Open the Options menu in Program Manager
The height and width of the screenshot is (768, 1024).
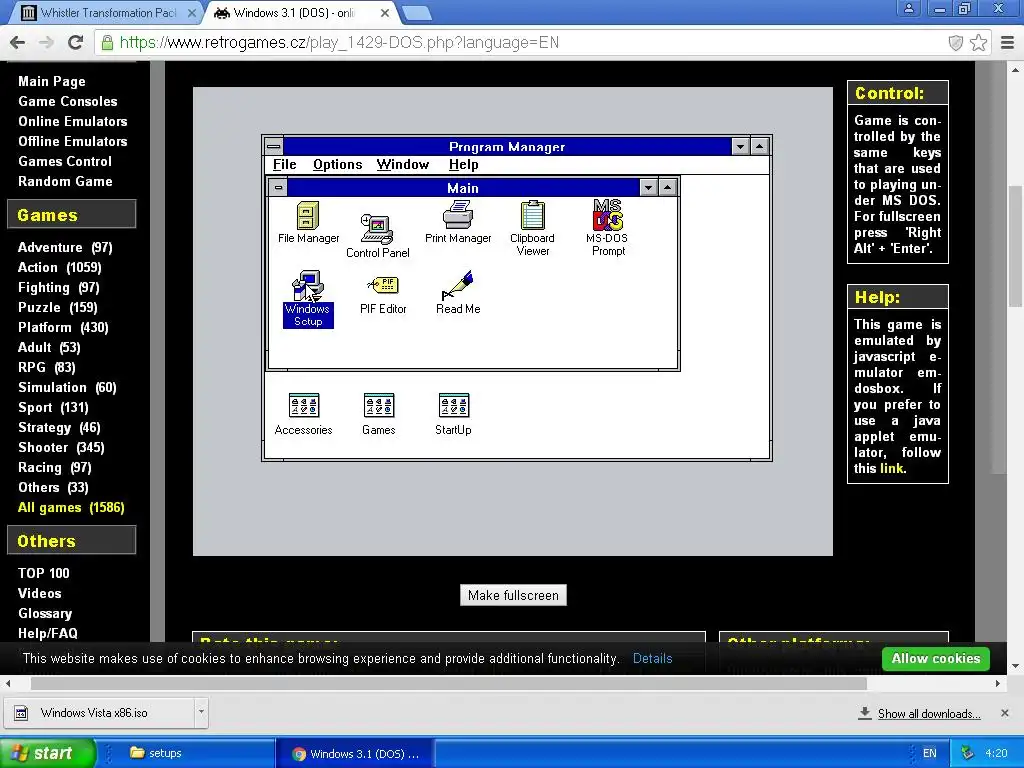coord(337,165)
